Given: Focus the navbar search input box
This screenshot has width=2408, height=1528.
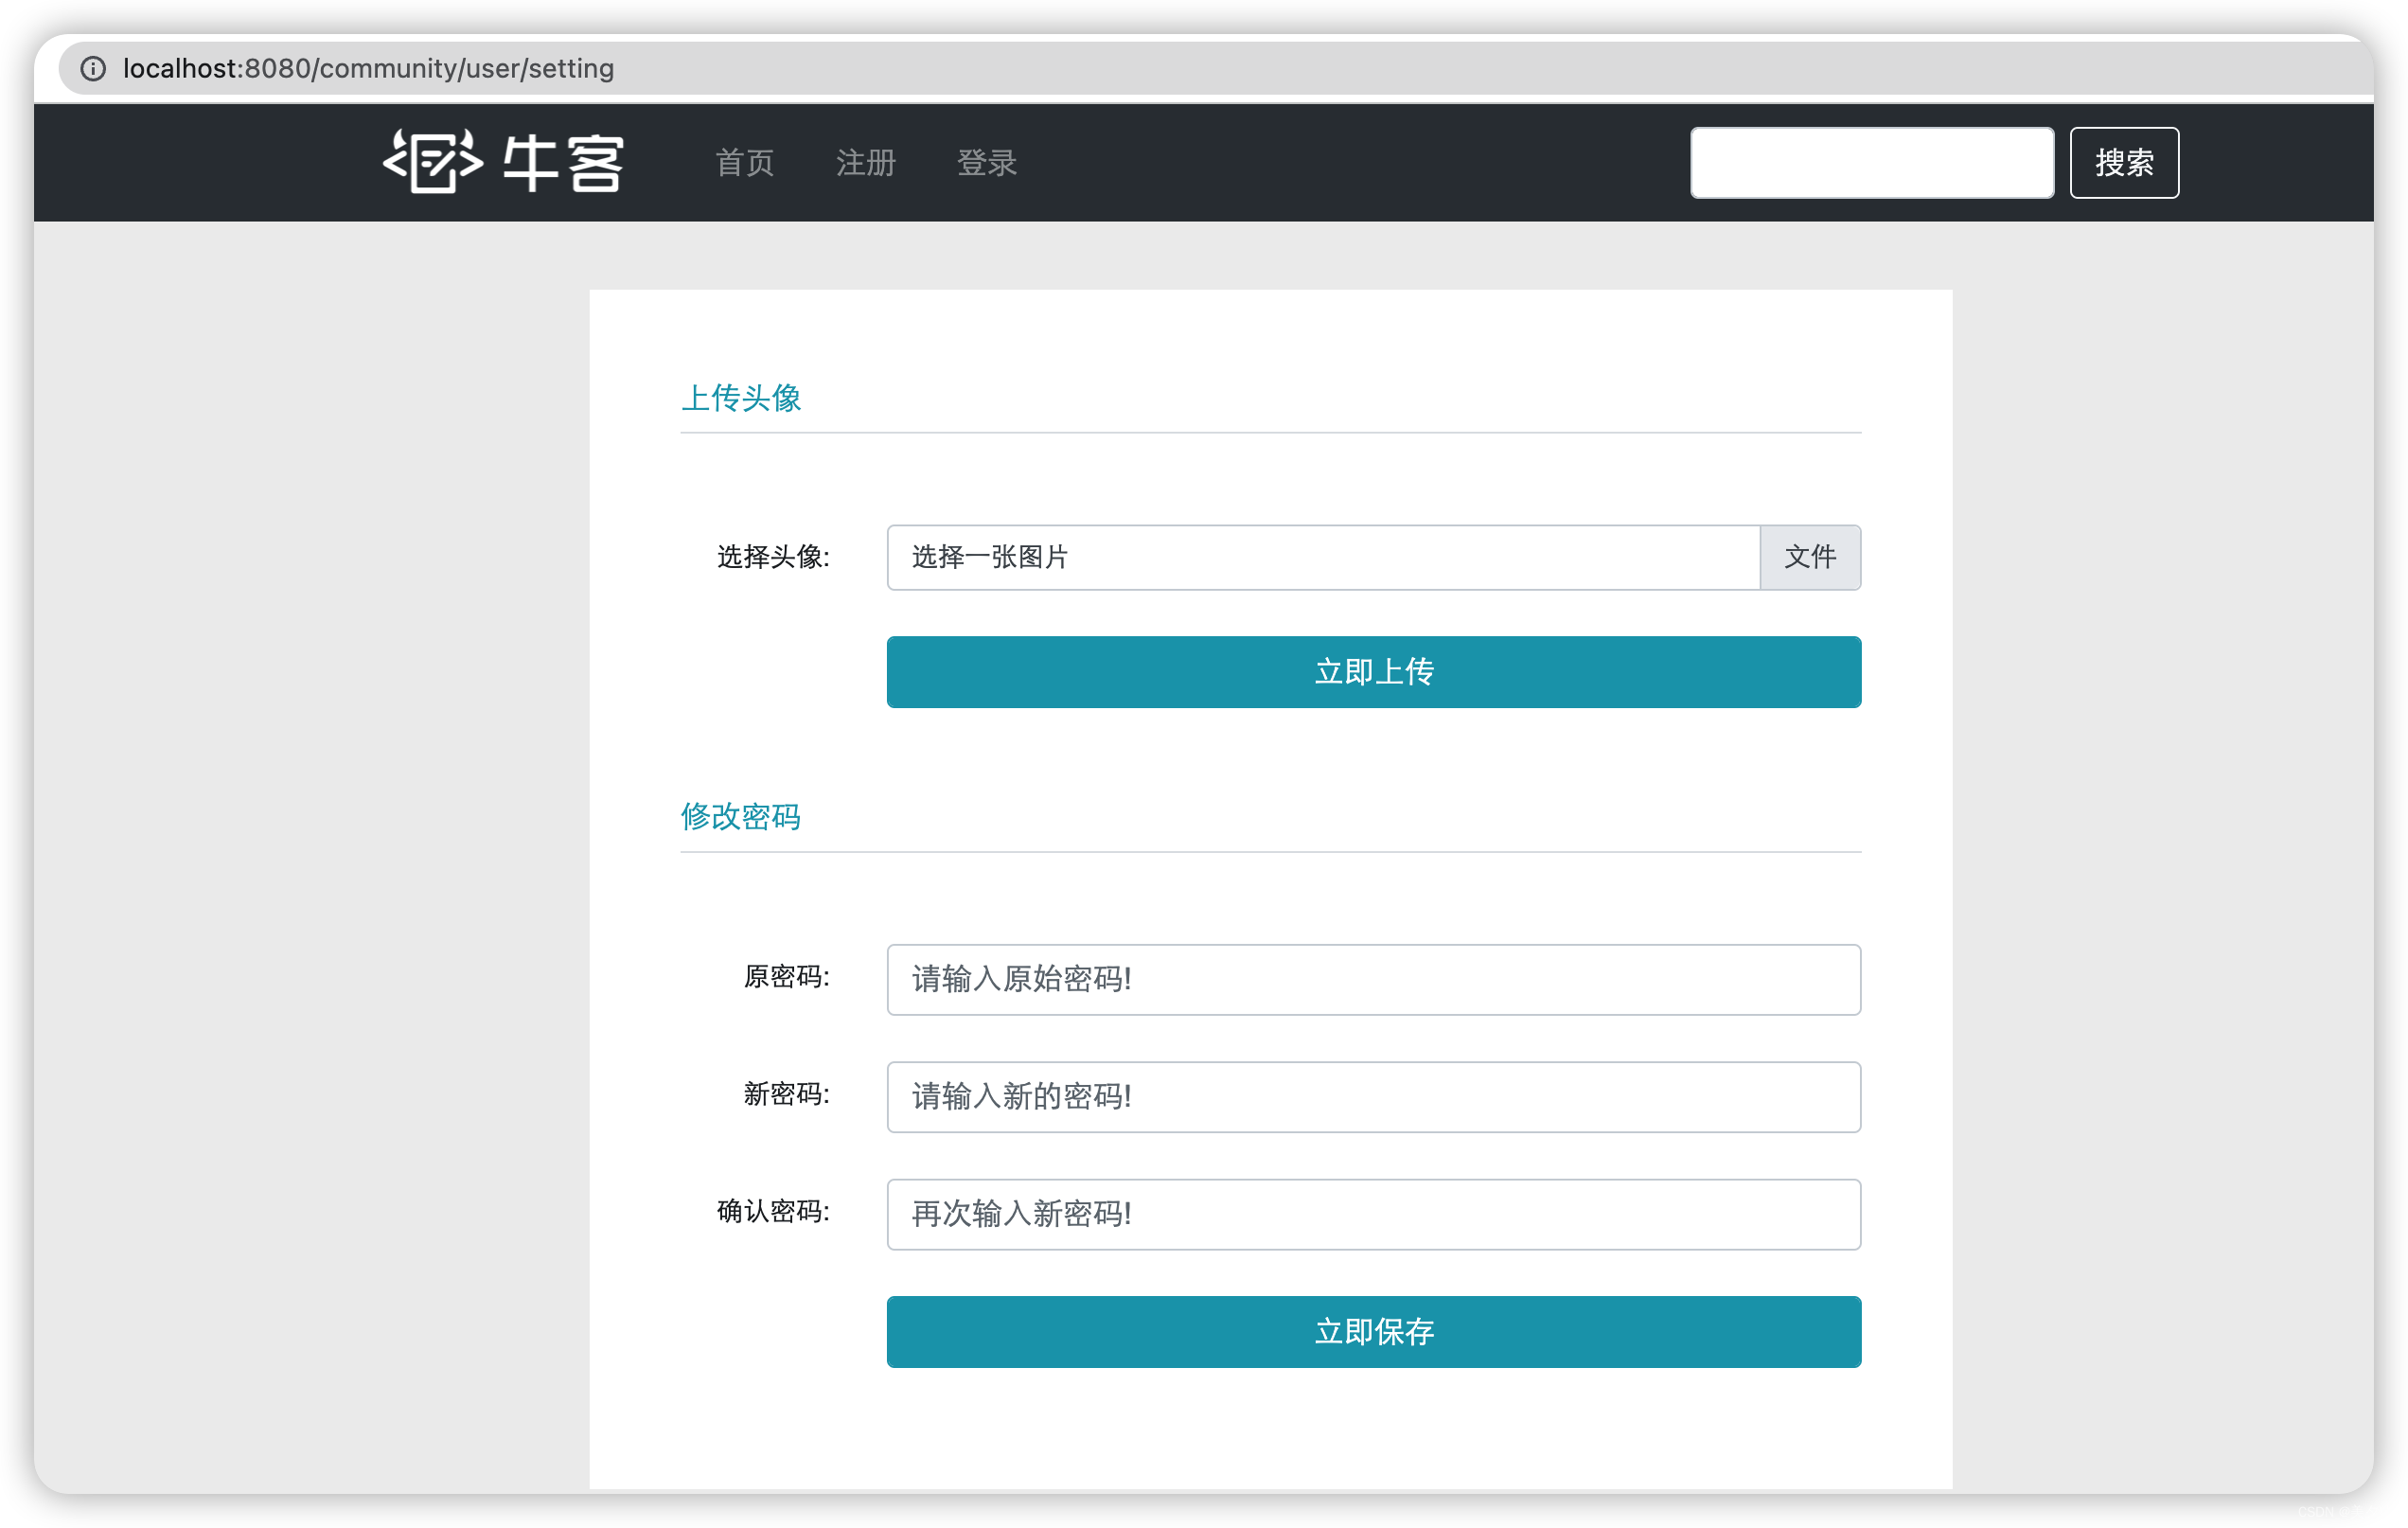Looking at the screenshot, I should point(1872,162).
